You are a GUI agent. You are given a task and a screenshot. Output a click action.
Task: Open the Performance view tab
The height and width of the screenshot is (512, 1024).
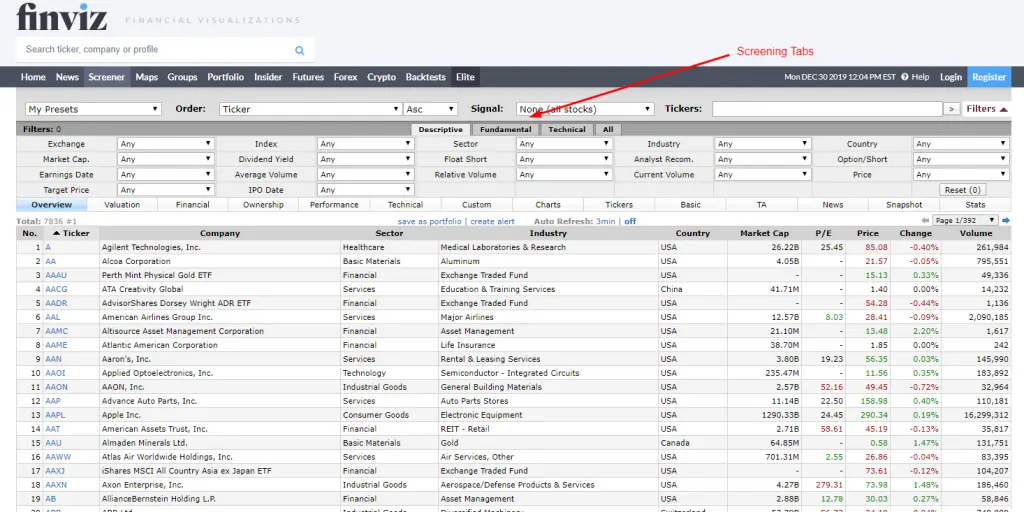[334, 205]
